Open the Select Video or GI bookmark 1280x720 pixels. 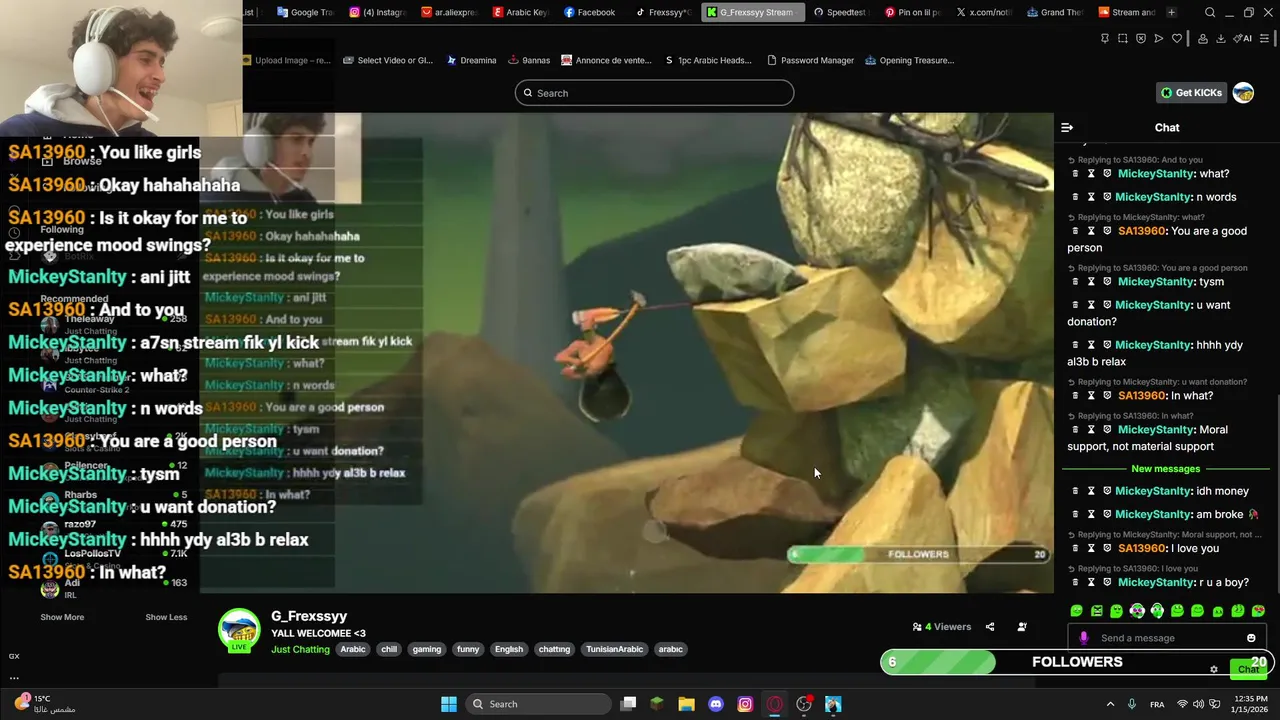pos(387,60)
